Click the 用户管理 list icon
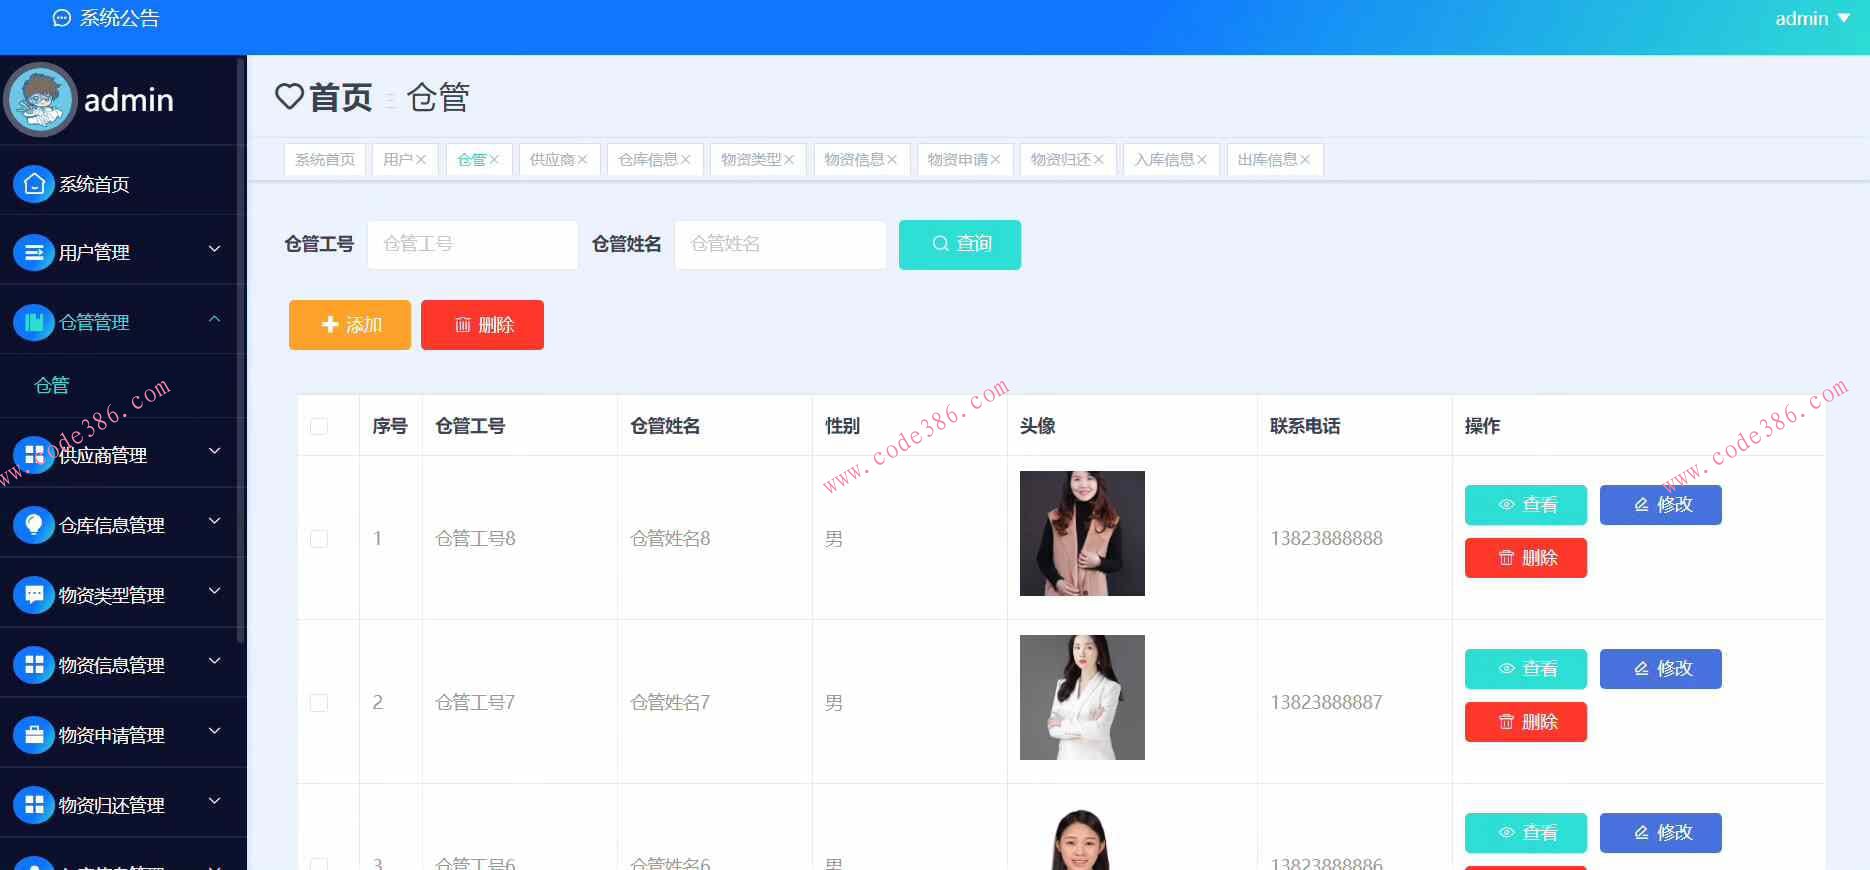This screenshot has width=1870, height=870. 34,252
